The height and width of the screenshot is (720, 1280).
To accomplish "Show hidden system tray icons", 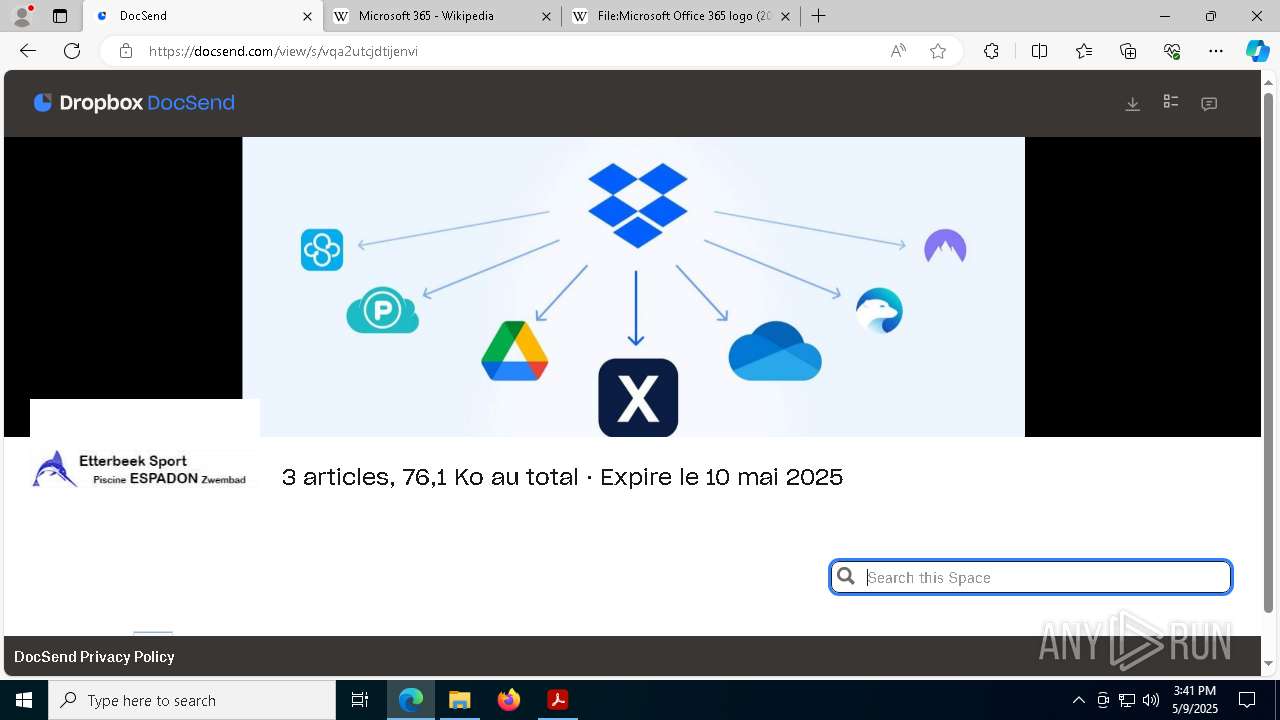I will pos(1078,700).
